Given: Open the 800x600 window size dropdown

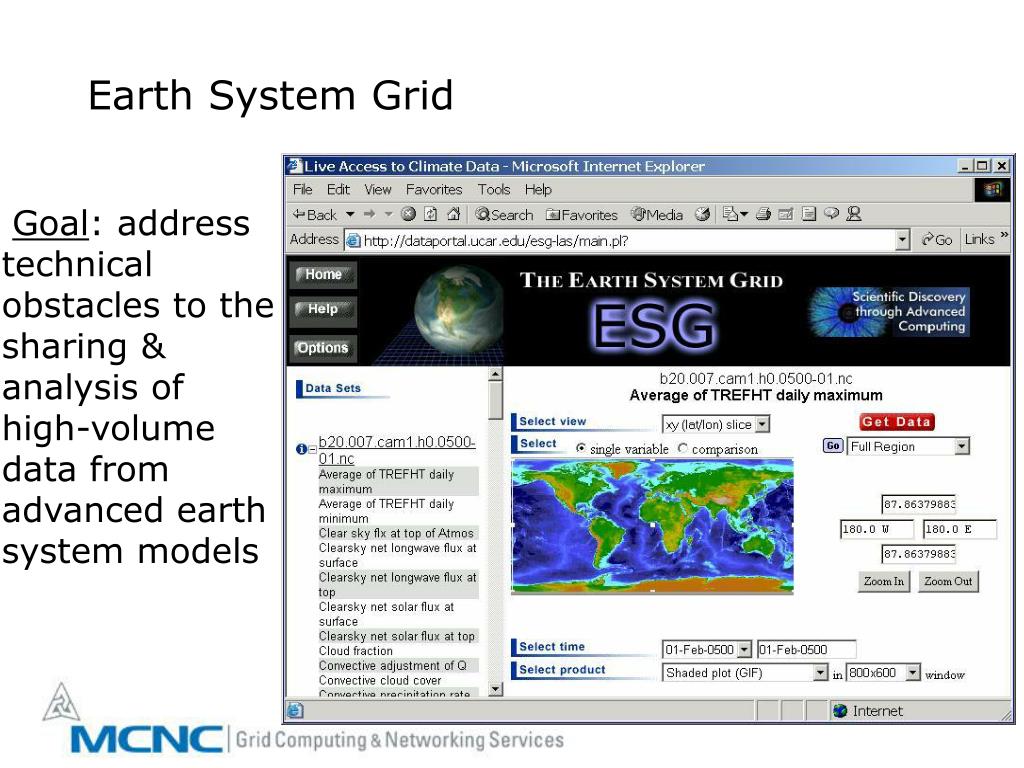Looking at the screenshot, I should 913,672.
